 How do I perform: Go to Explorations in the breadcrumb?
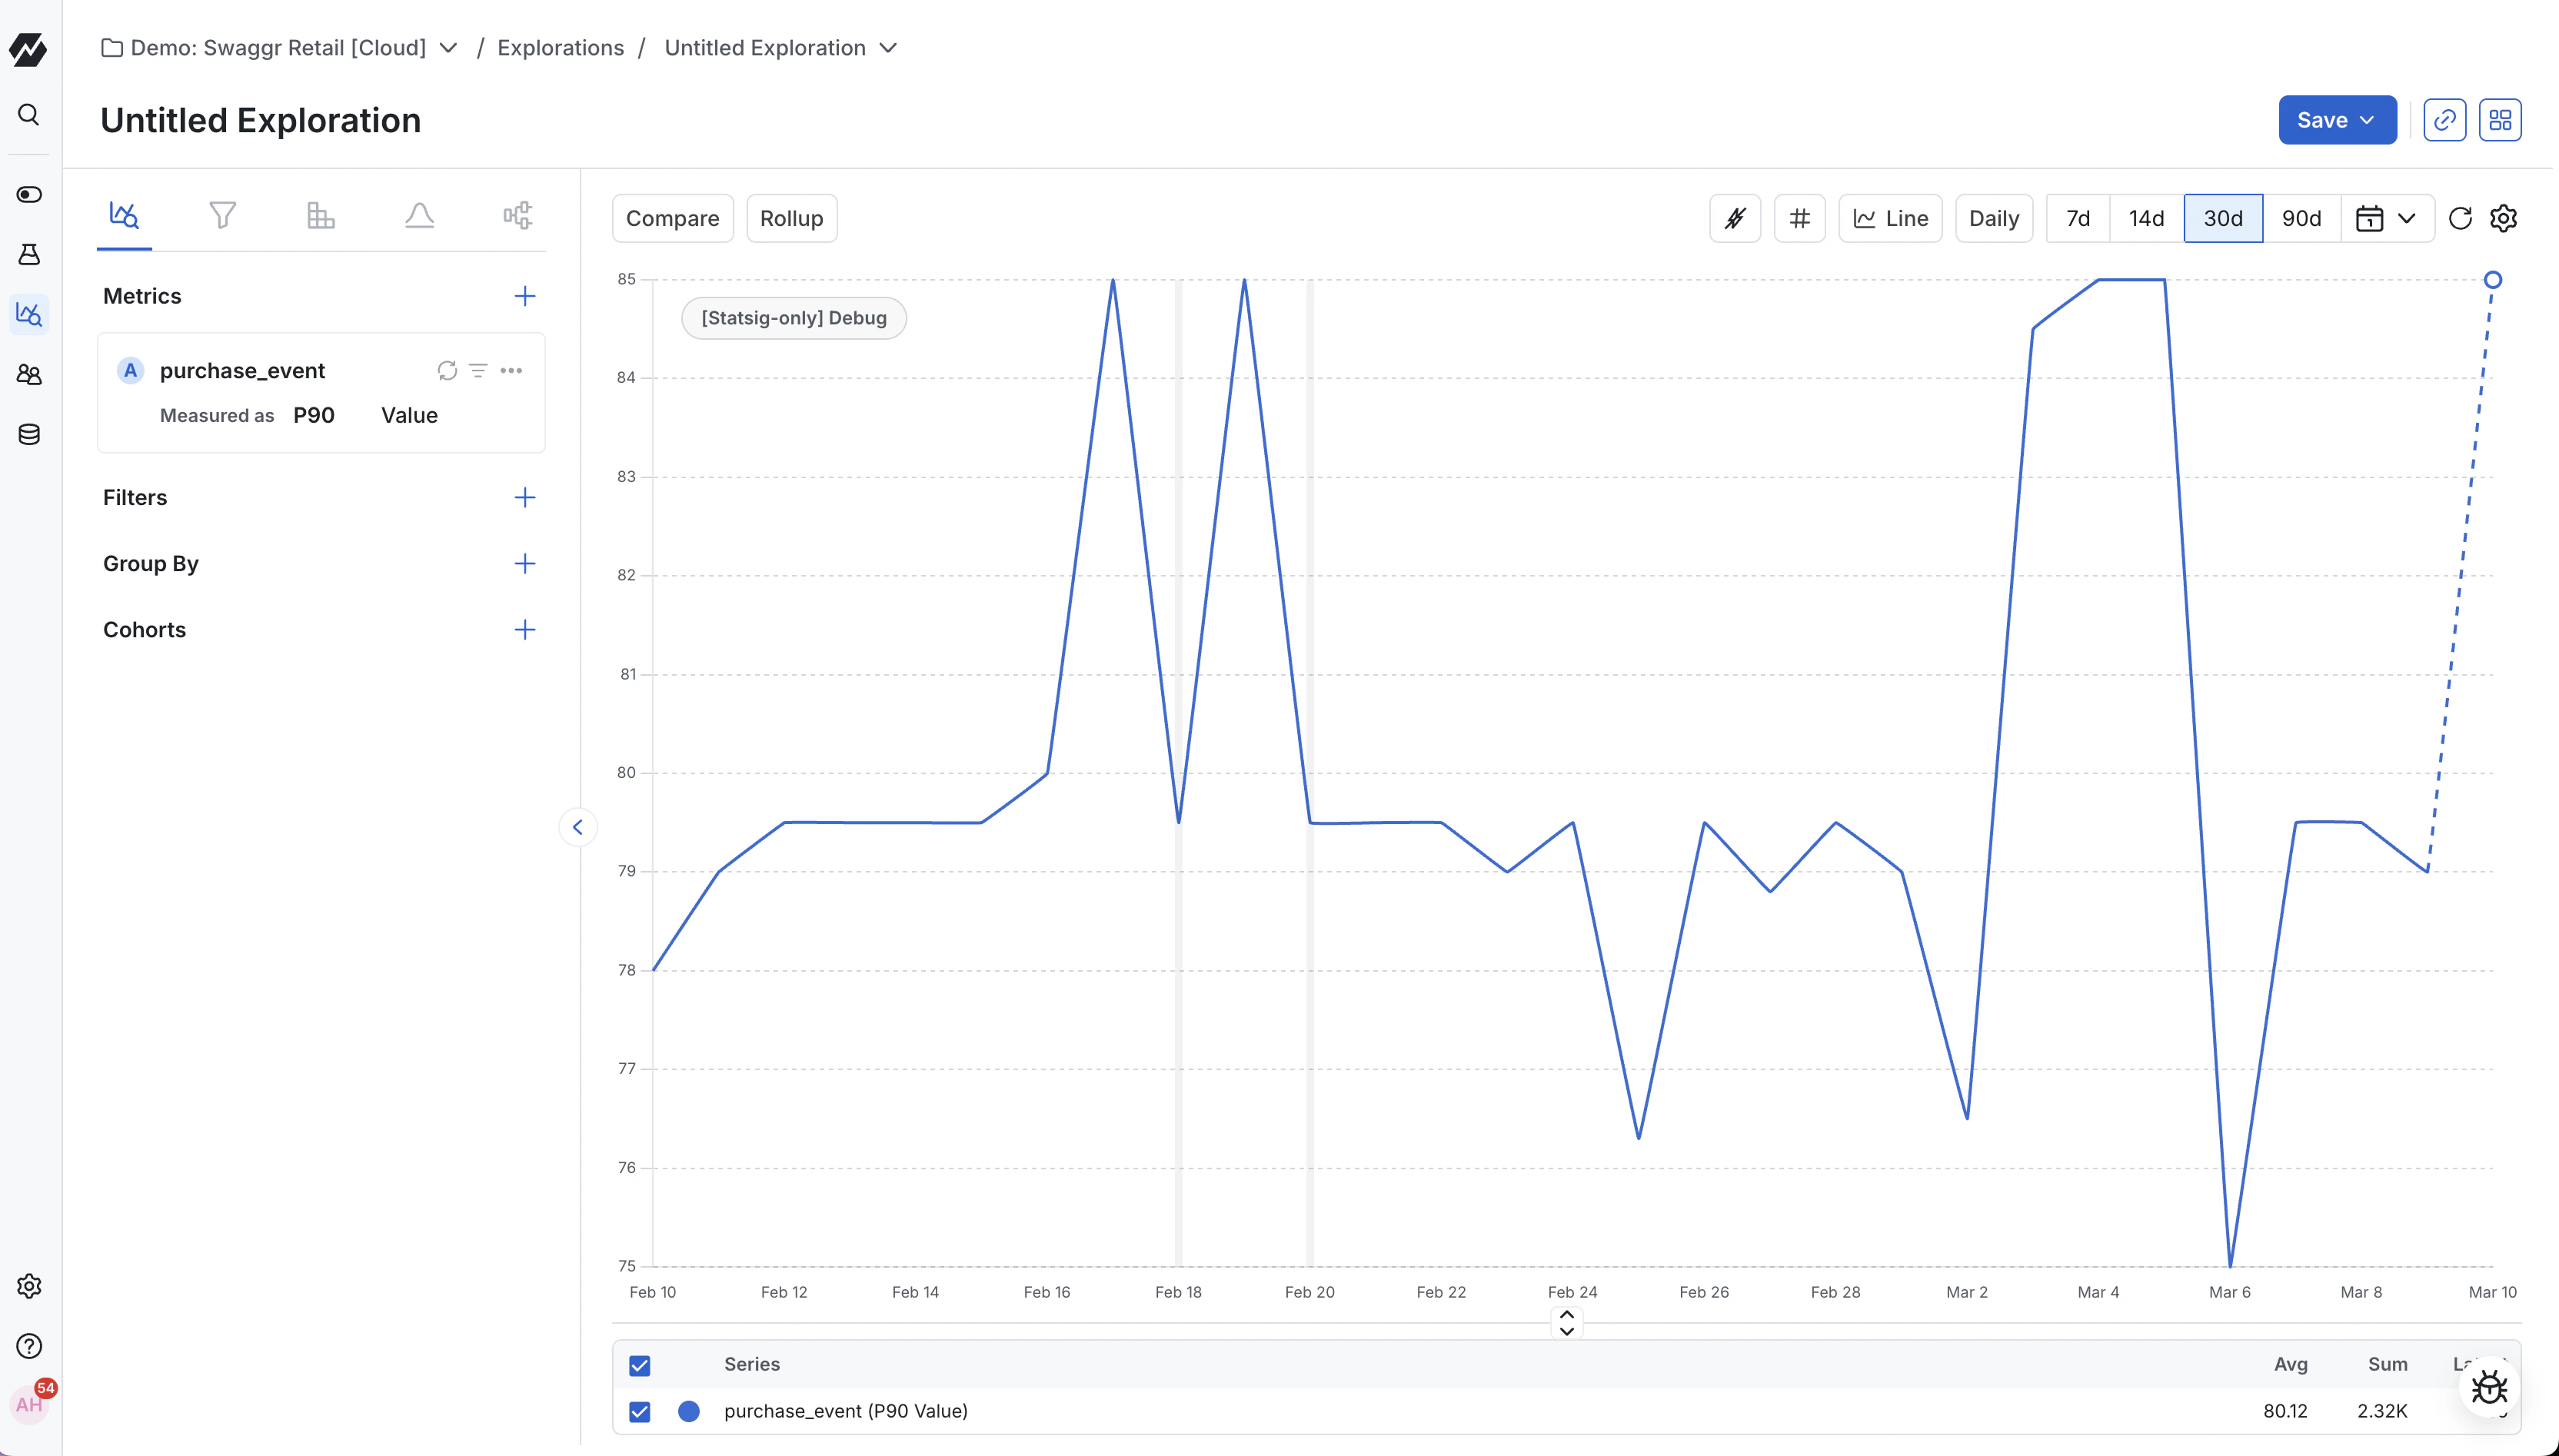click(560, 47)
